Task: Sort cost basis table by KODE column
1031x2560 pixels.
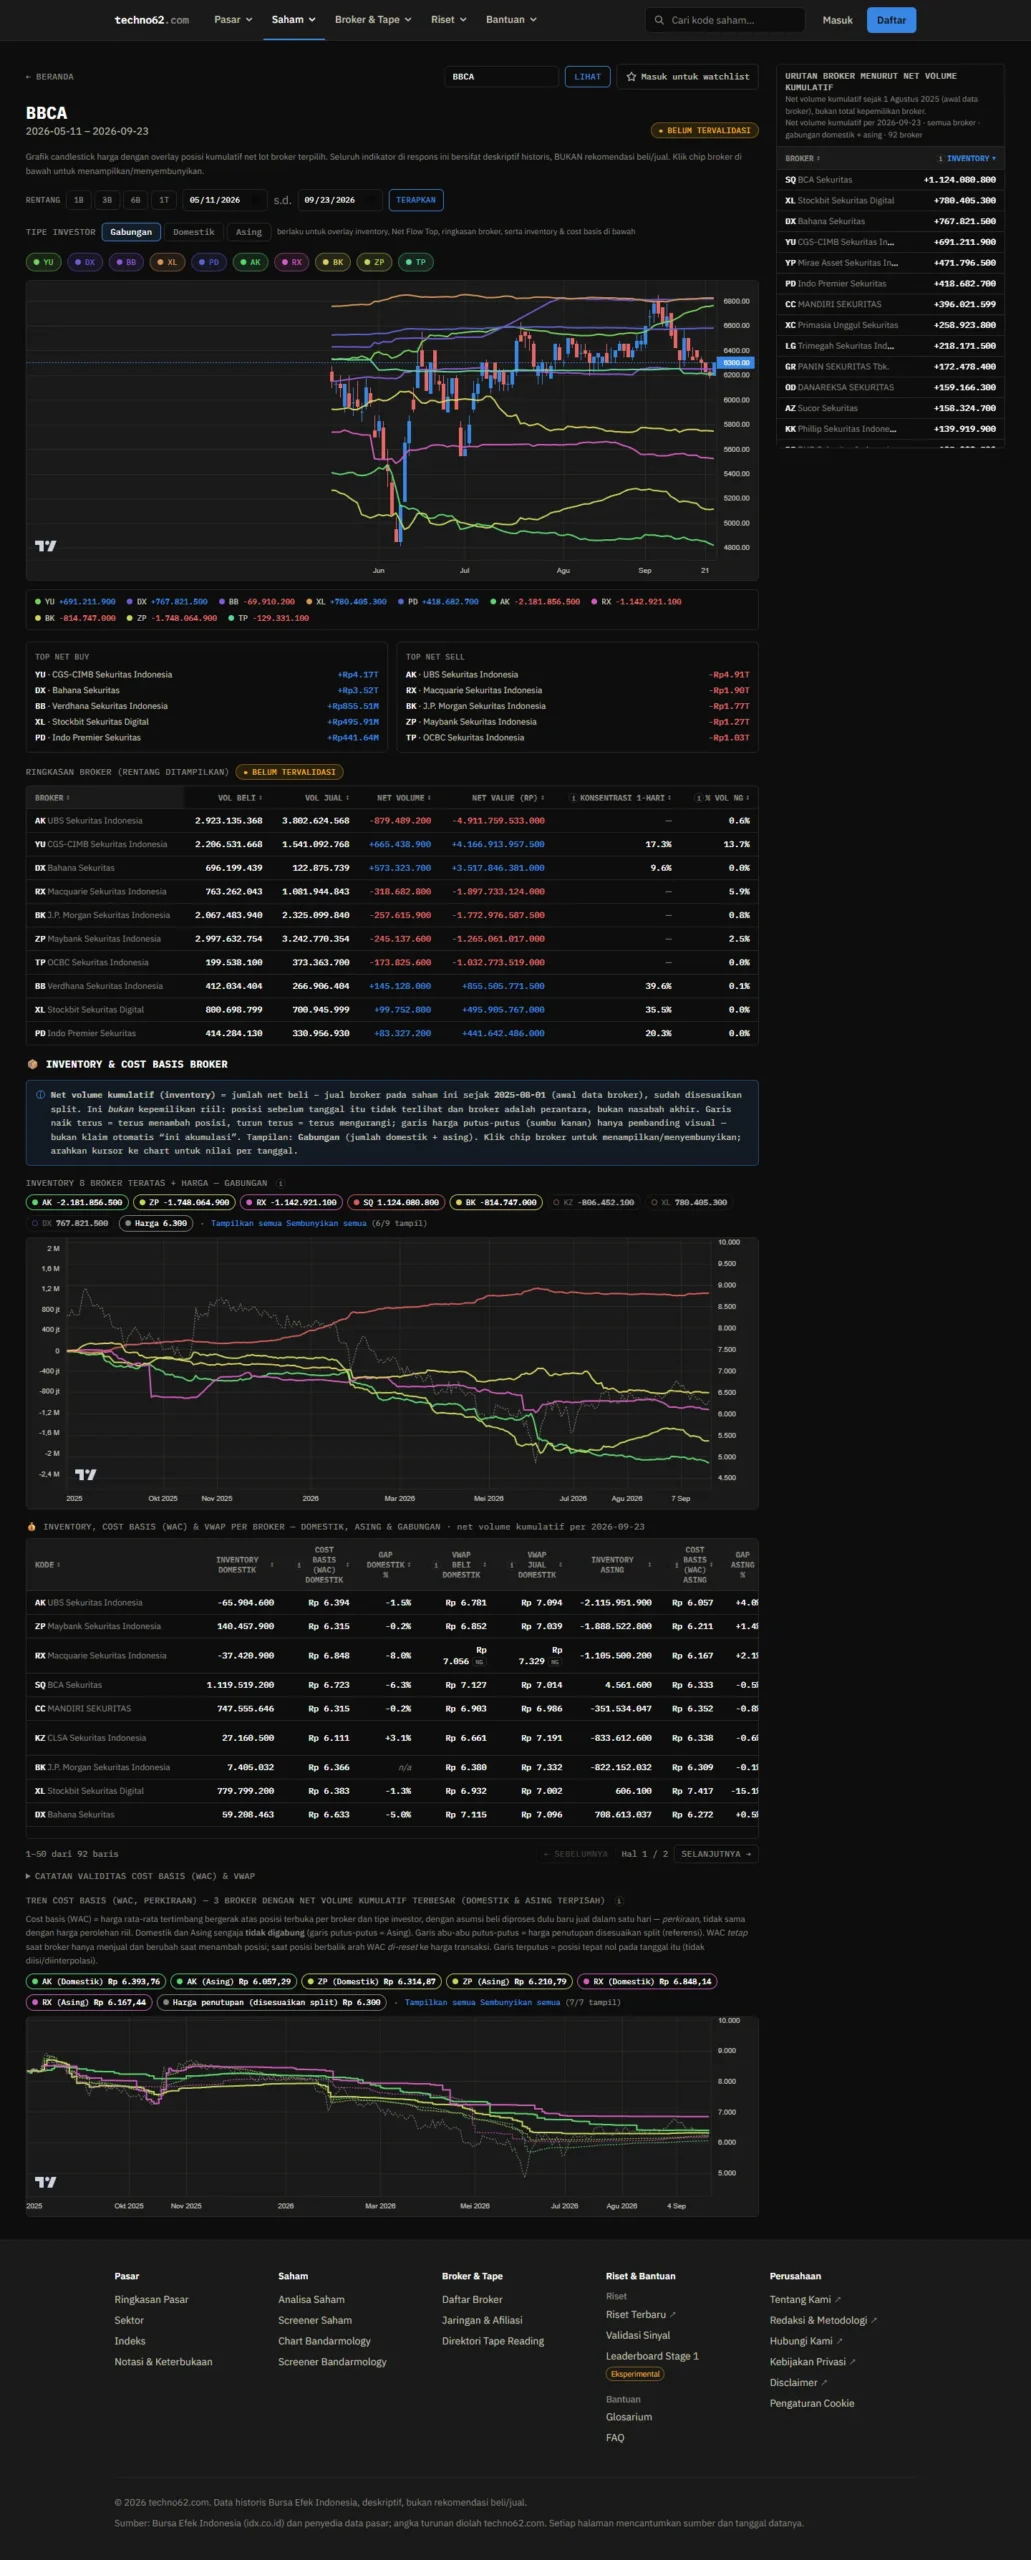Action: 47,1565
